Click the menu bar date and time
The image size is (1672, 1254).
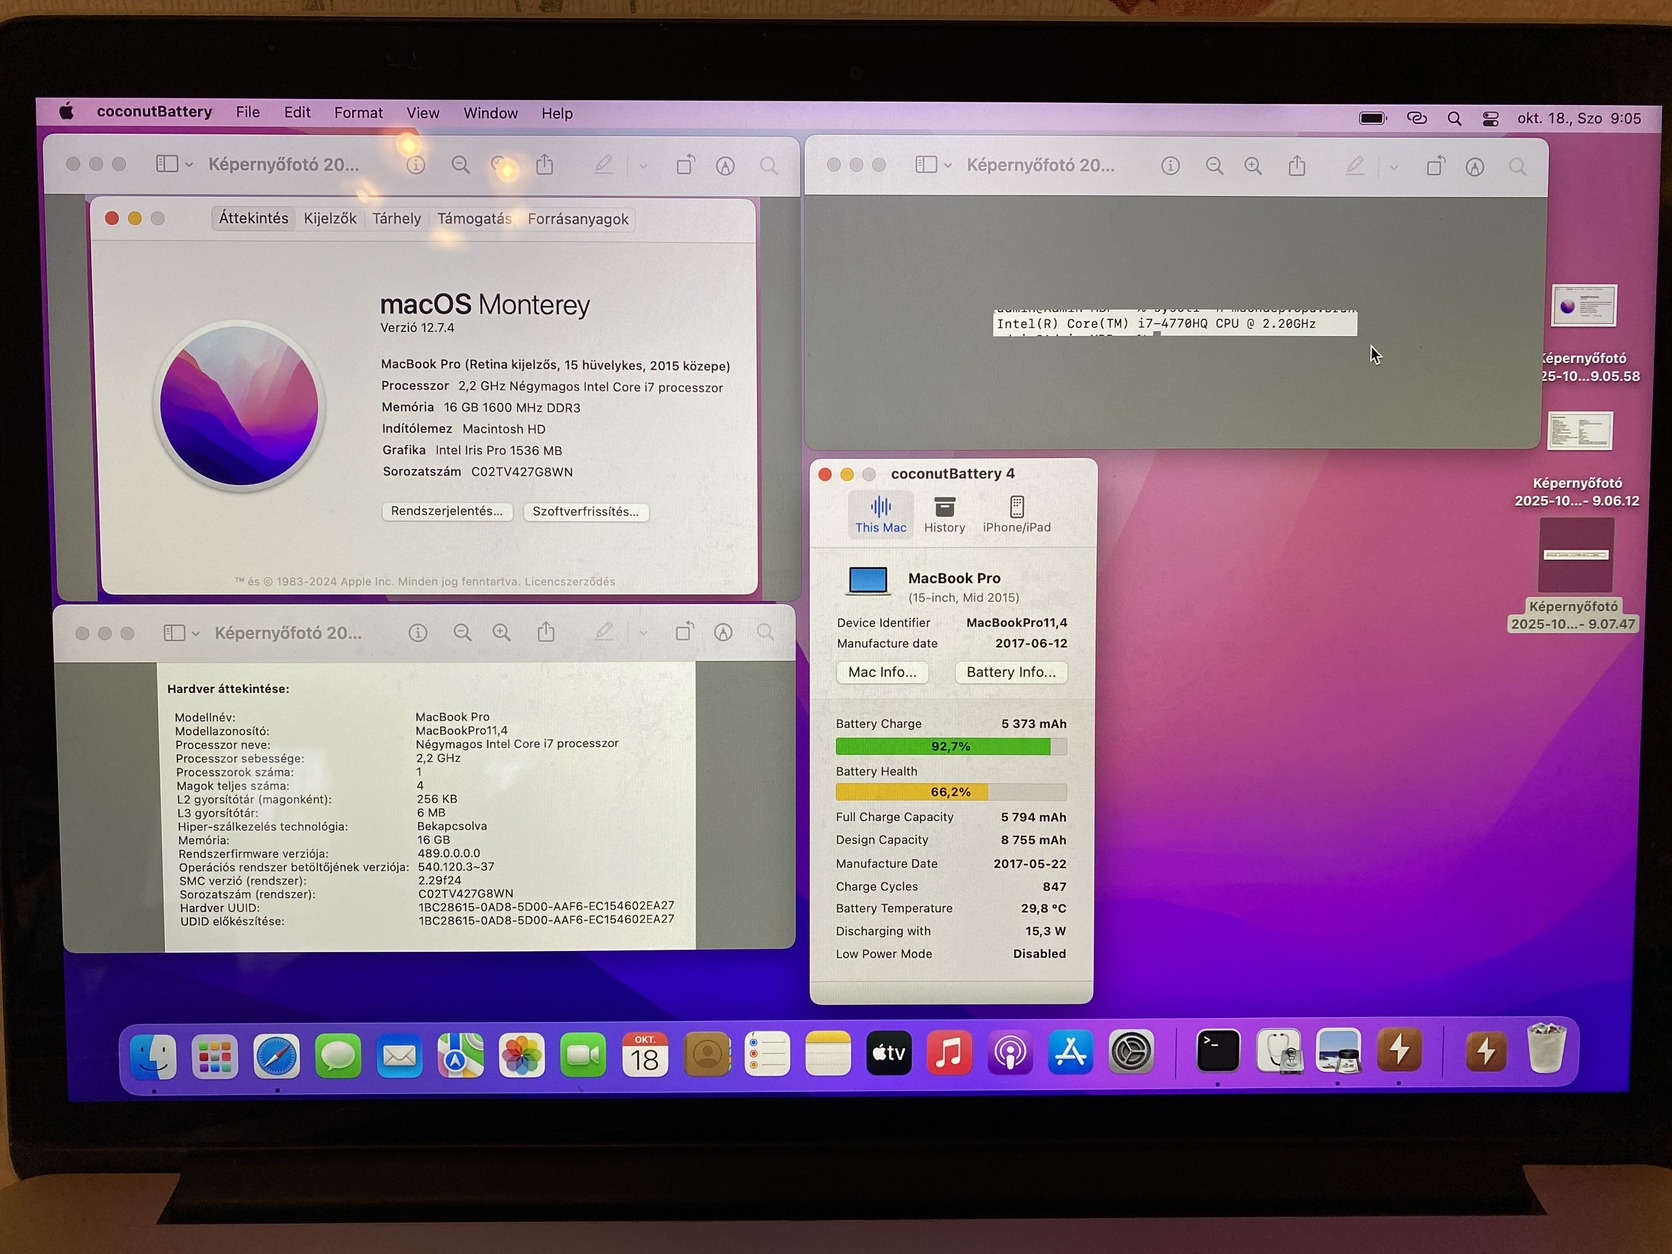pos(1579,118)
